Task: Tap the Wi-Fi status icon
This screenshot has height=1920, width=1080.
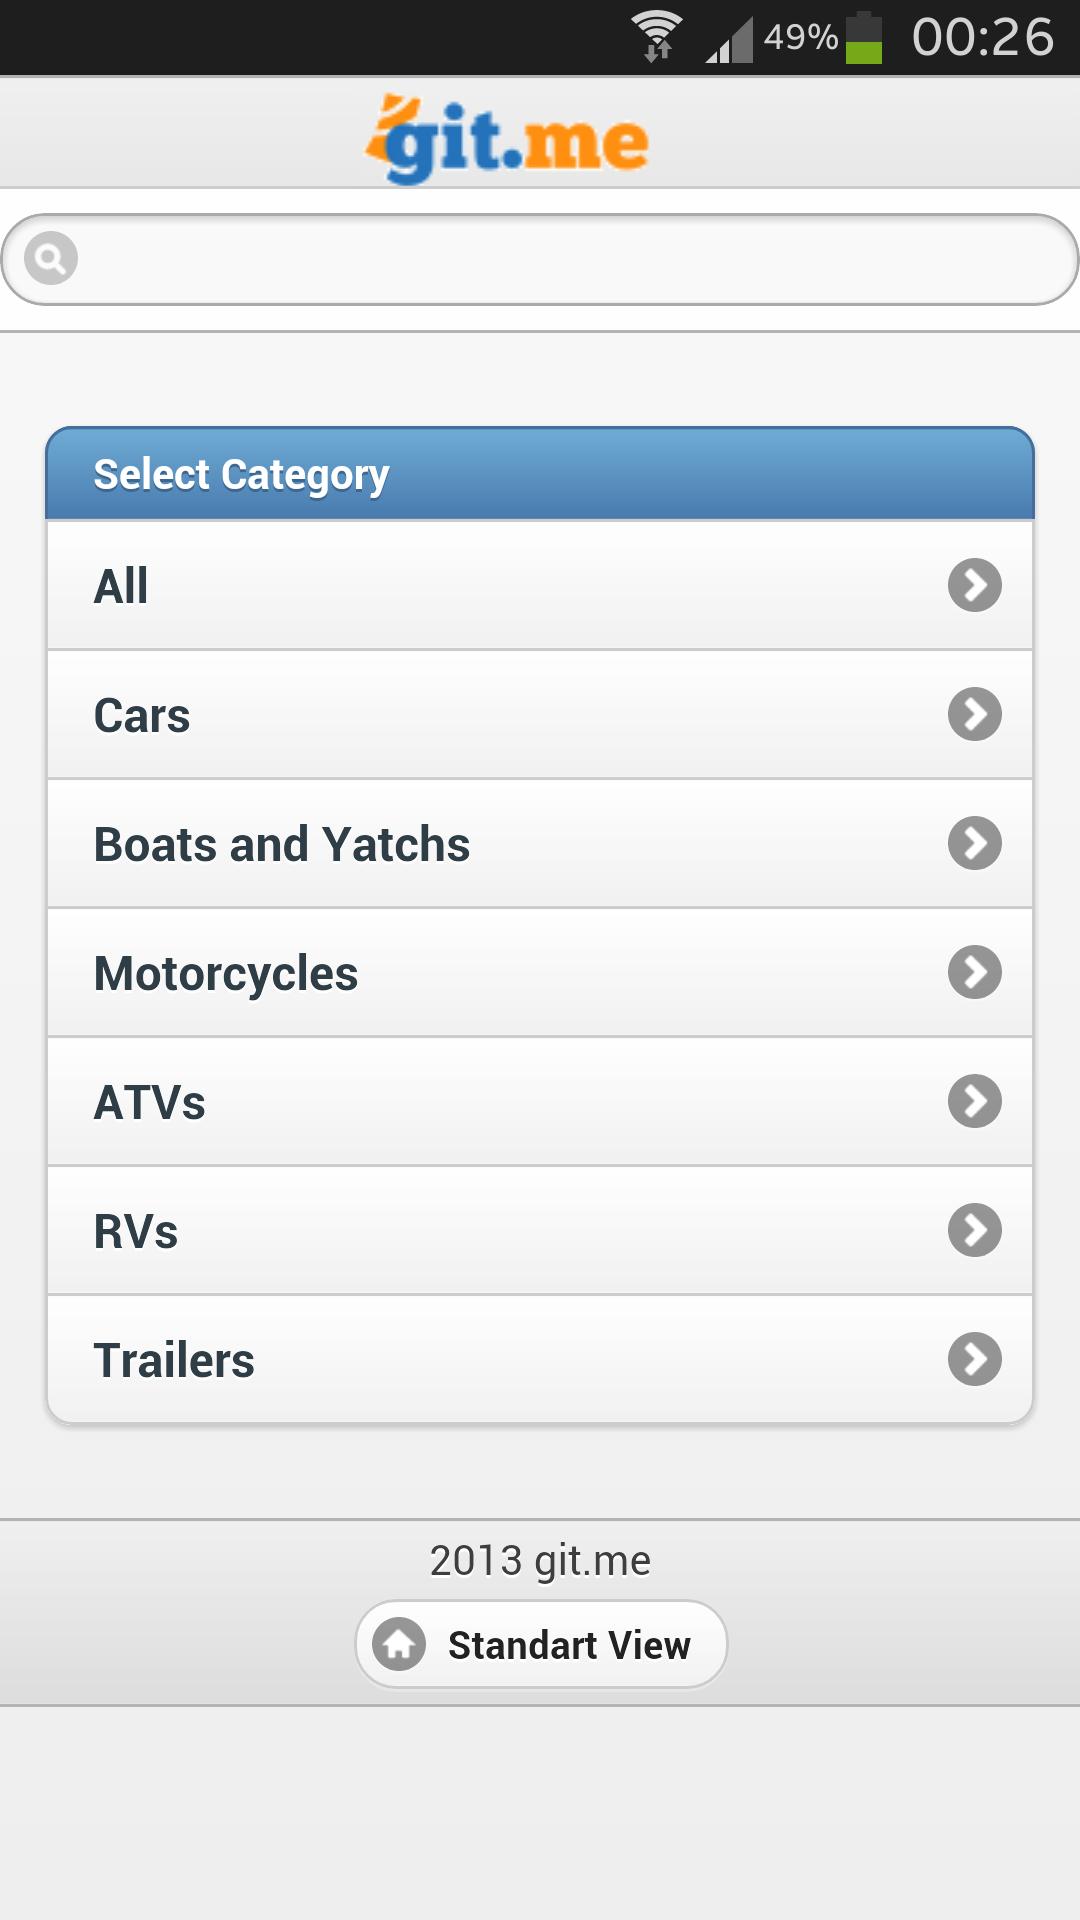Action: (x=657, y=36)
